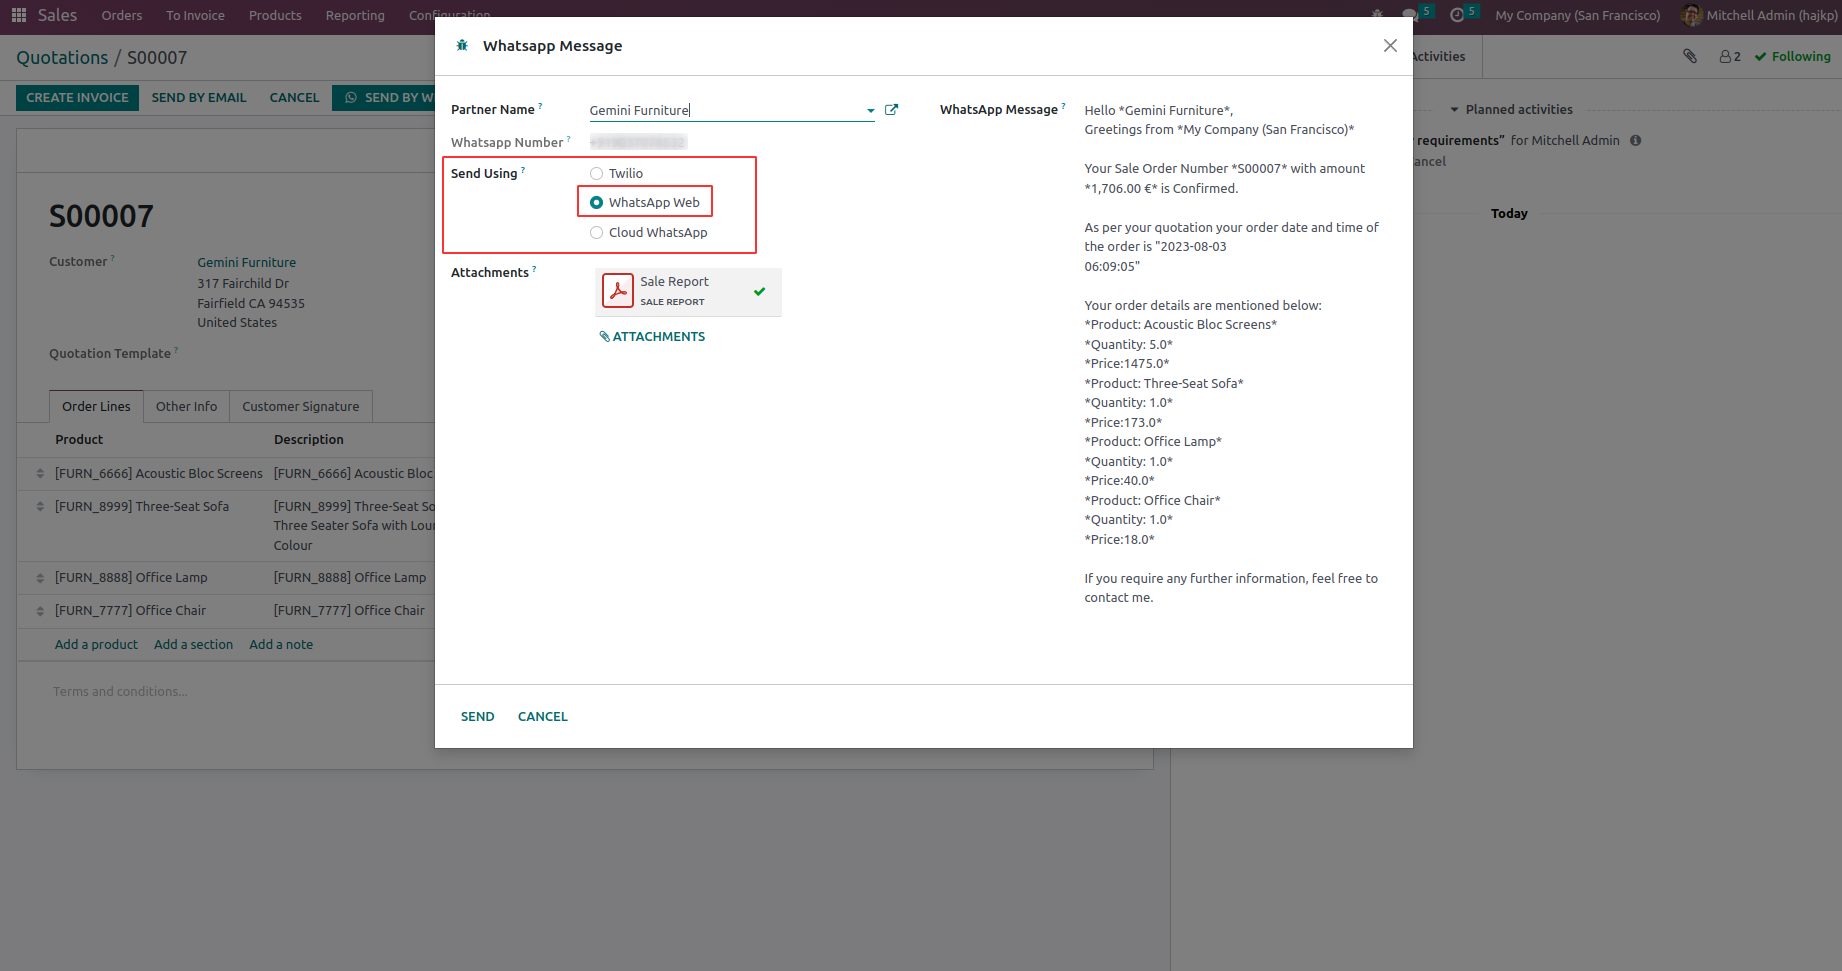The width and height of the screenshot is (1842, 971).
Task: Click the SEND BY WhatsApp button
Action: (x=385, y=98)
